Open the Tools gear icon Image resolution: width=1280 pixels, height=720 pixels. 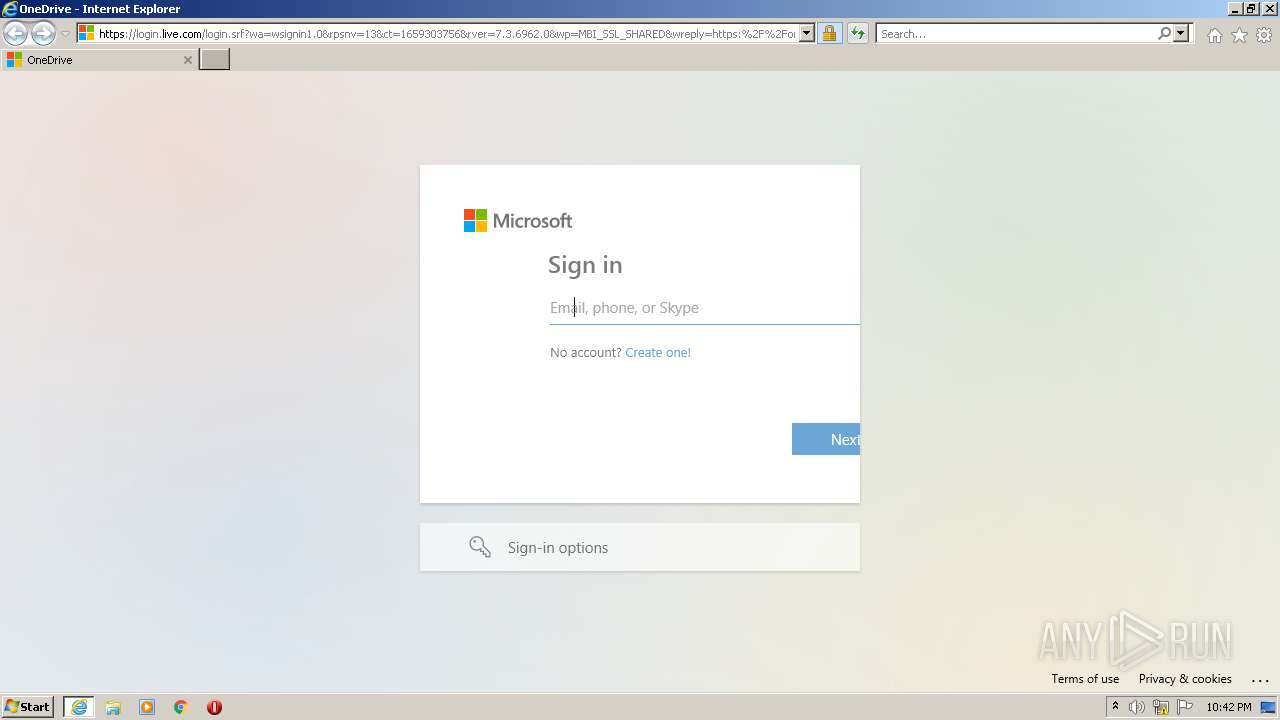click(1264, 35)
